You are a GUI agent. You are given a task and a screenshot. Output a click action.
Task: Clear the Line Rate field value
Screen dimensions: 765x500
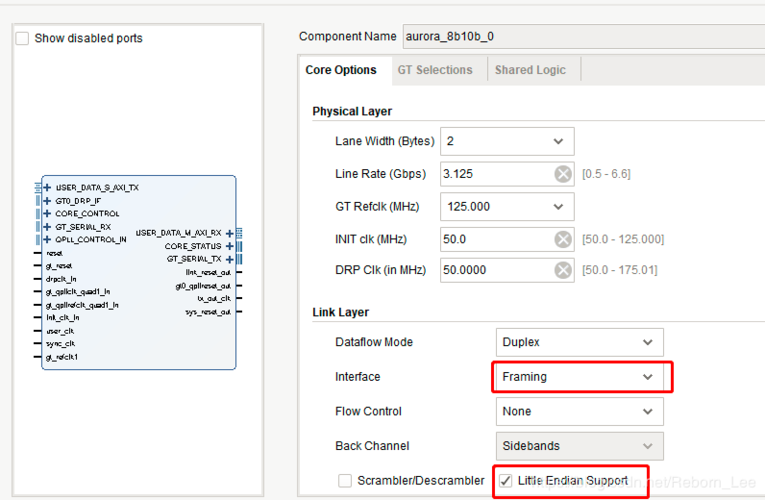(x=563, y=174)
